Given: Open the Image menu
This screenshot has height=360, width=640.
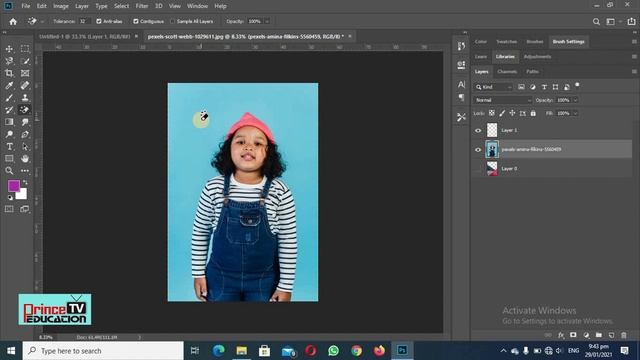Looking at the screenshot, I should (61, 6).
